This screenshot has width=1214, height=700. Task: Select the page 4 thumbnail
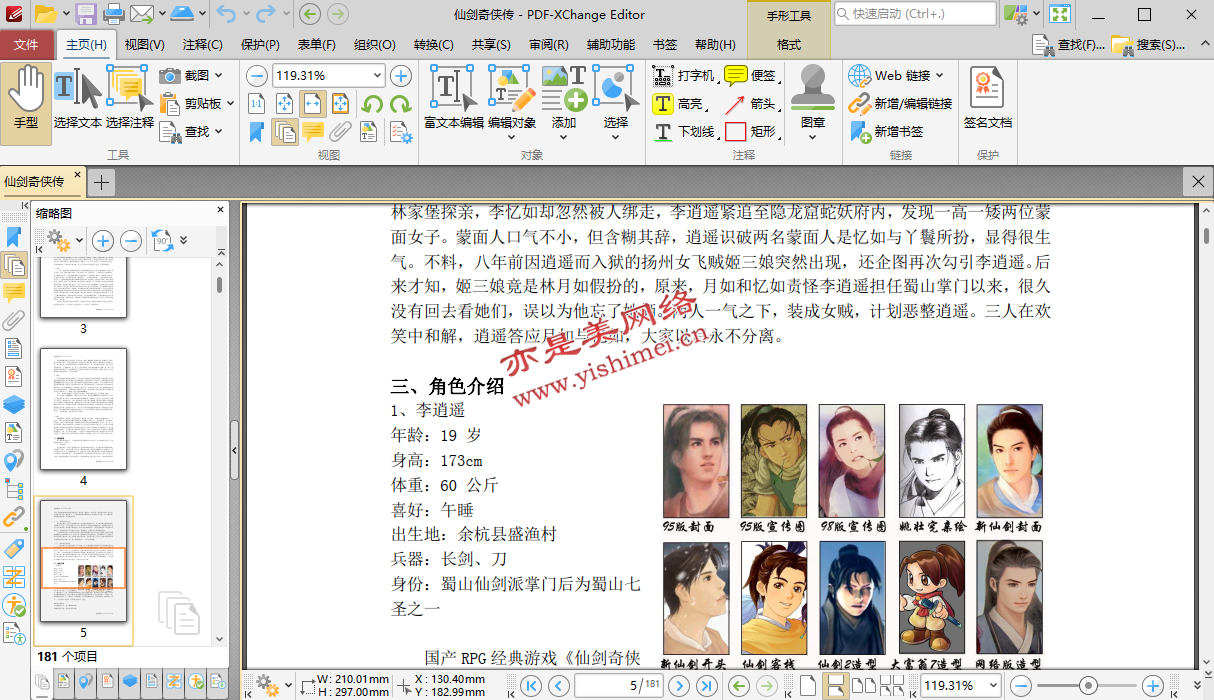pyautogui.click(x=83, y=409)
